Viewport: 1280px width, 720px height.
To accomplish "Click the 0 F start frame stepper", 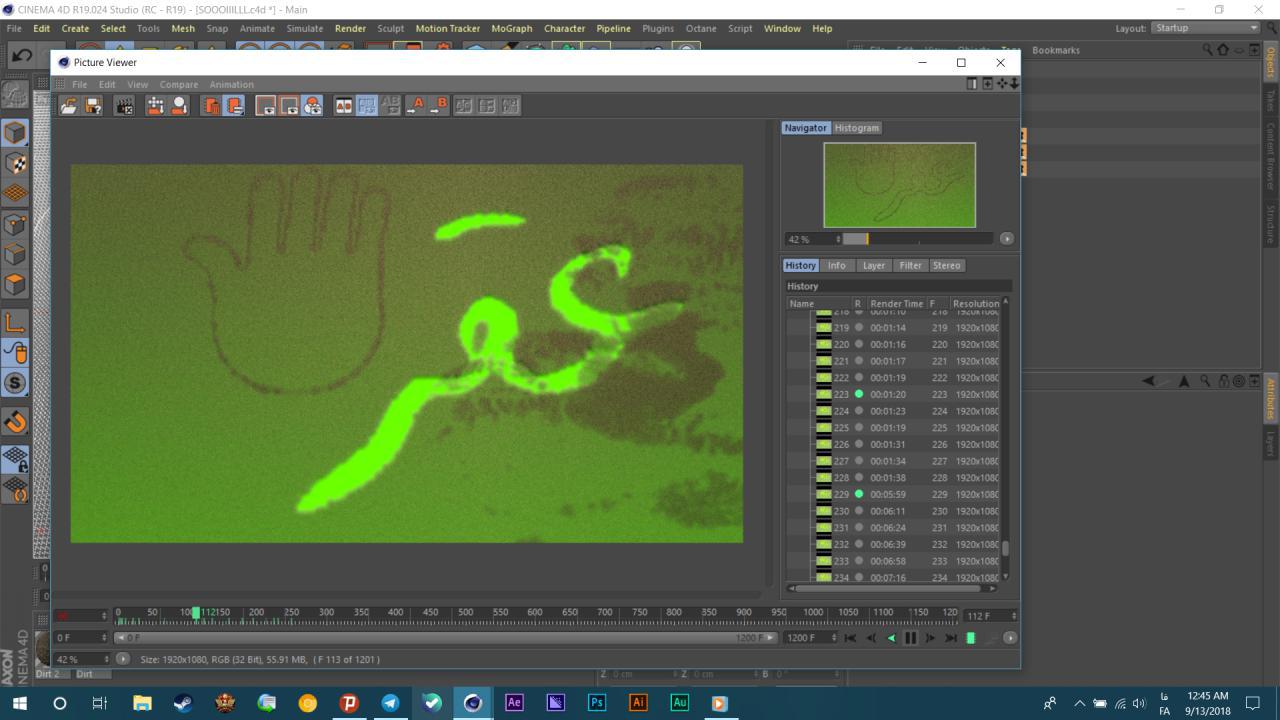I will pos(104,637).
